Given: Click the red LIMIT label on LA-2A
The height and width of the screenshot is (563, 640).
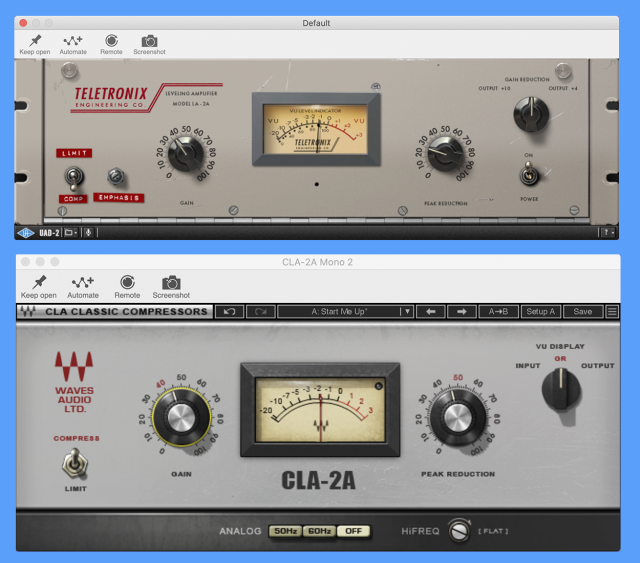Looking at the screenshot, I should 74,153.
